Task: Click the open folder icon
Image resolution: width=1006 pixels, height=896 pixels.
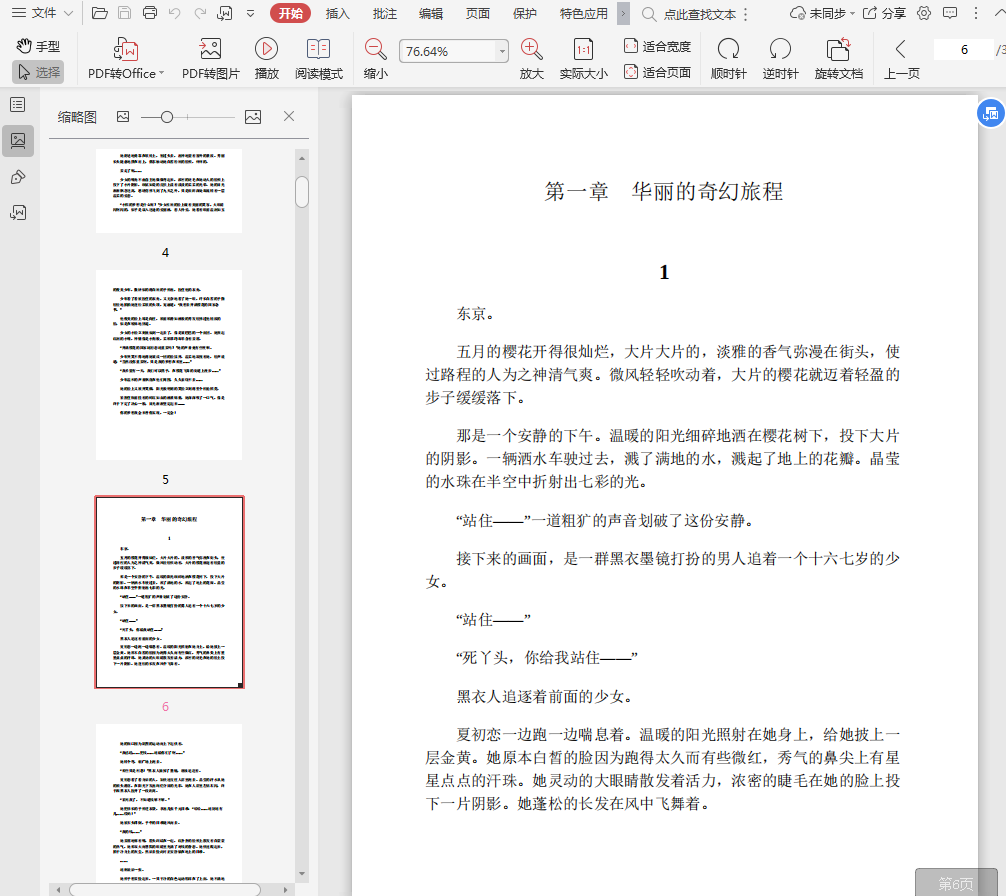Action: [x=99, y=13]
